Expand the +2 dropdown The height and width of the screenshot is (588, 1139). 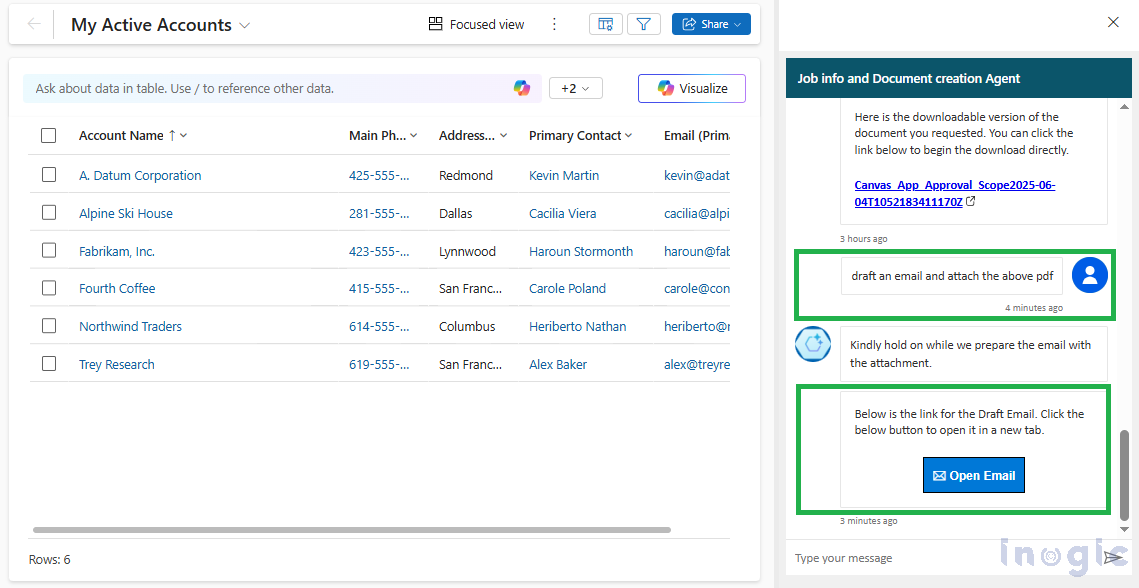point(575,89)
